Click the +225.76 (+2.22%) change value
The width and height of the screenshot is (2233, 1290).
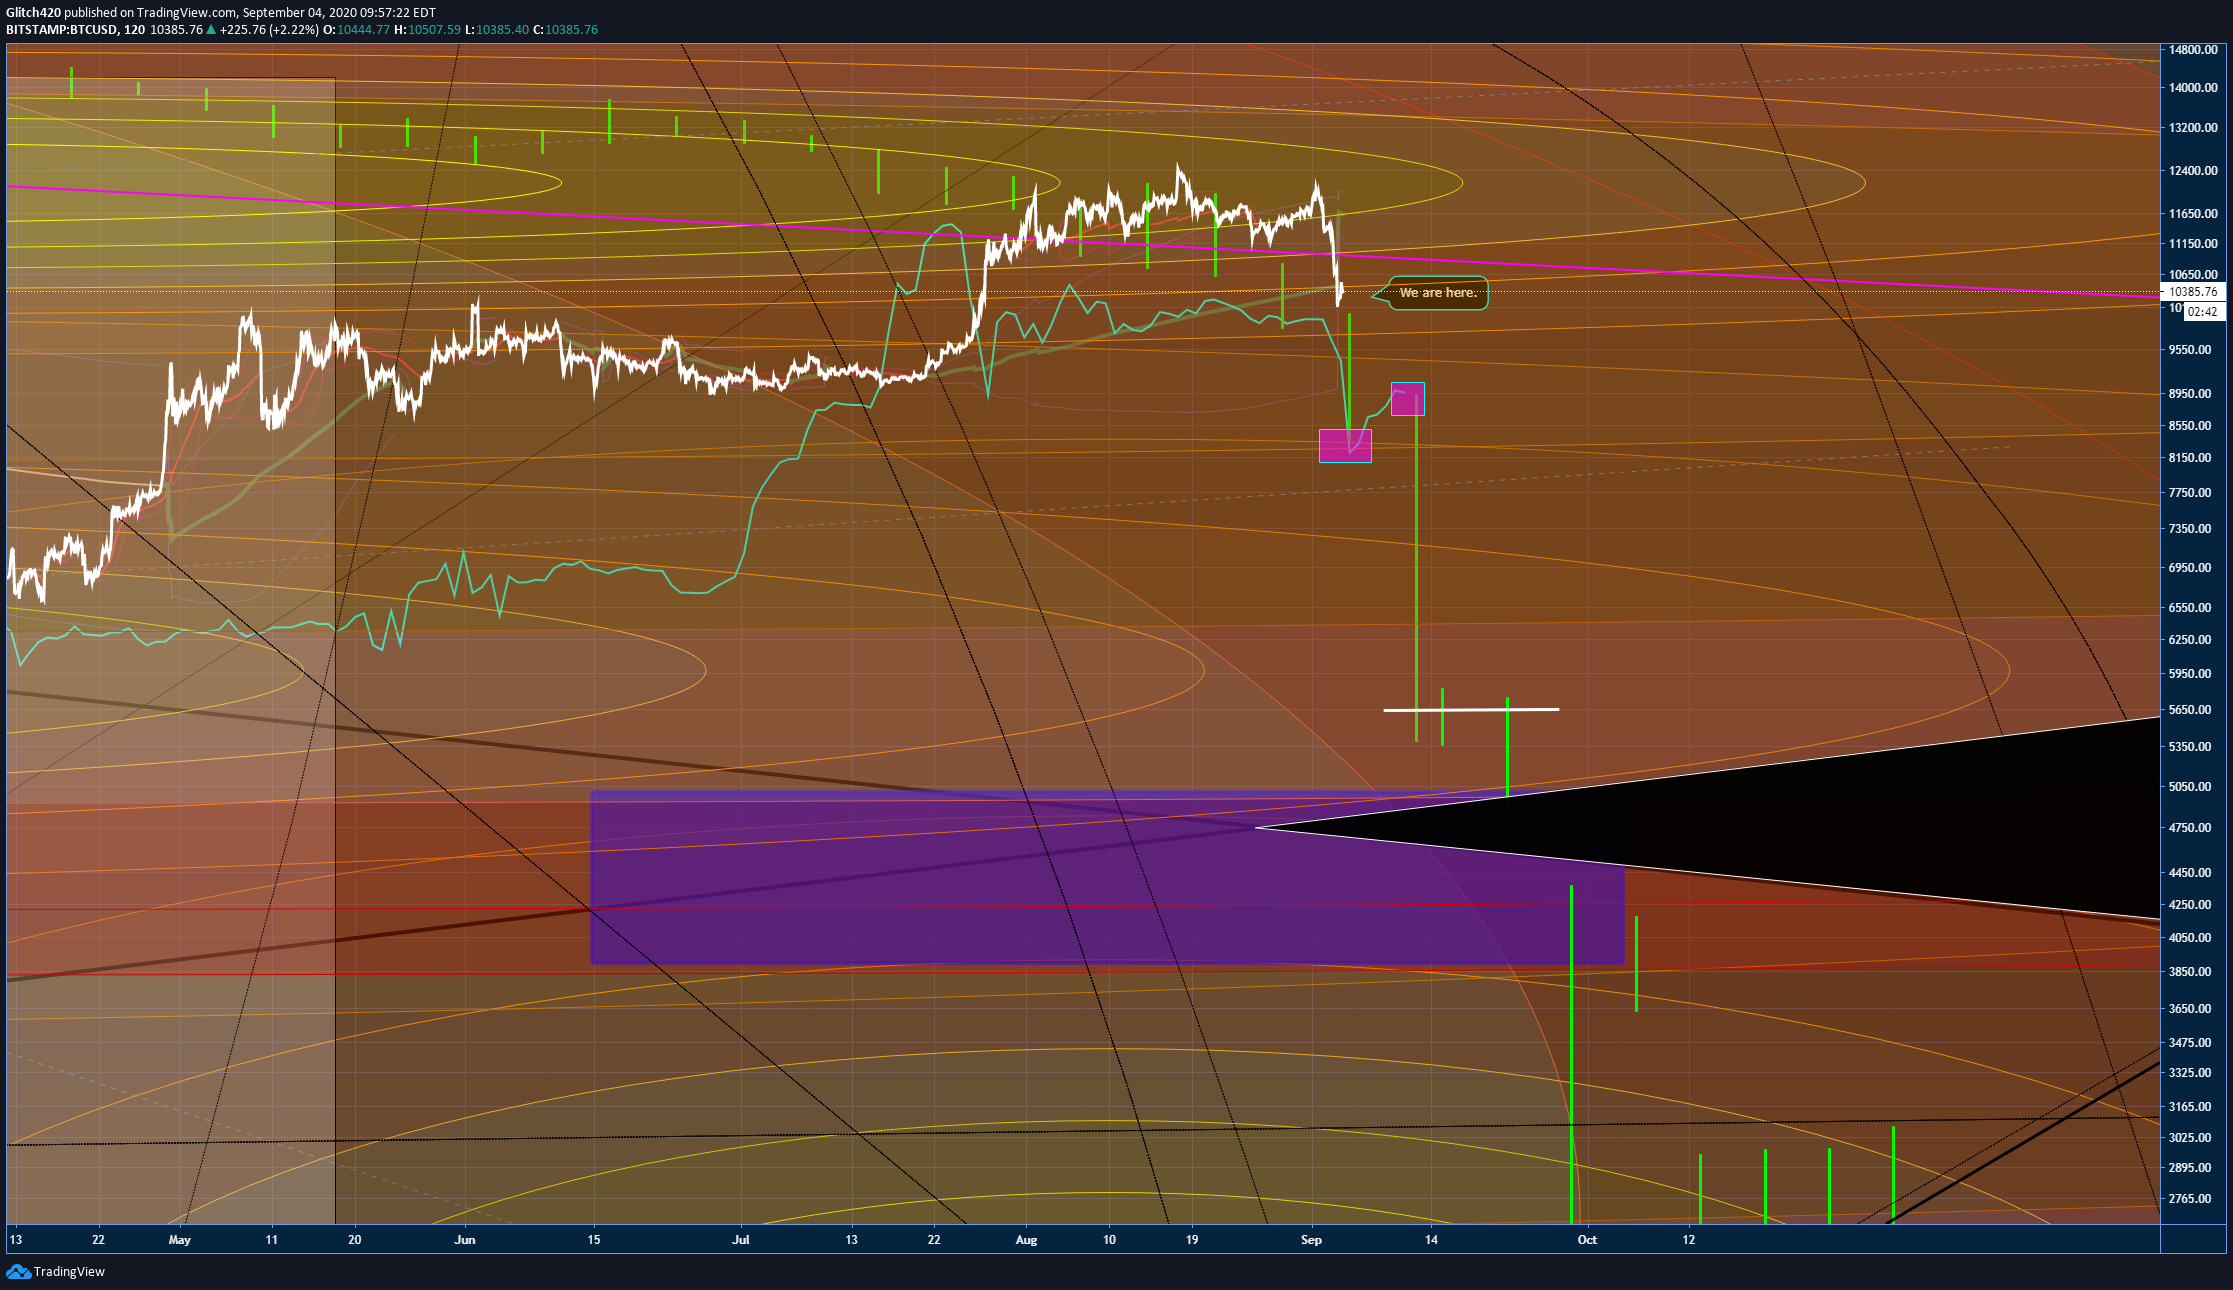pyautogui.click(x=269, y=30)
